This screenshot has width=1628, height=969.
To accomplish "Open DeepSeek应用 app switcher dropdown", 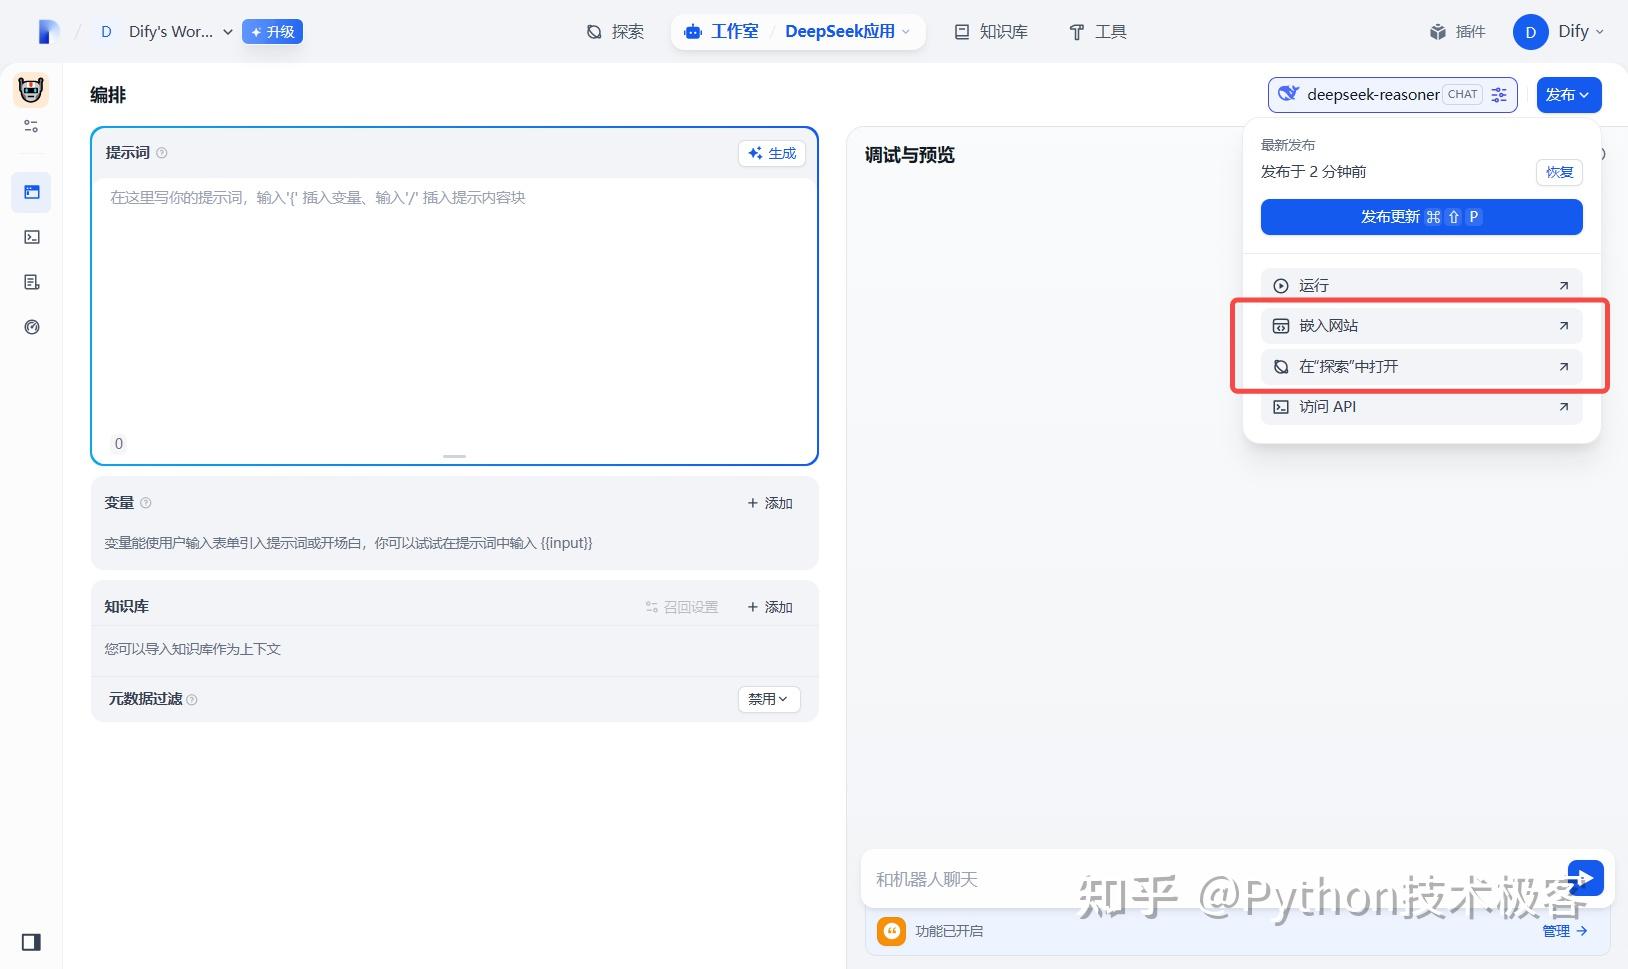I will tap(848, 32).
